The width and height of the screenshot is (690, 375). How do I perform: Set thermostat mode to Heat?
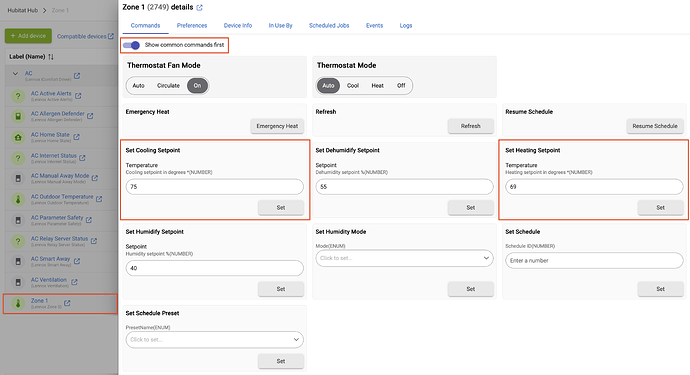(378, 85)
